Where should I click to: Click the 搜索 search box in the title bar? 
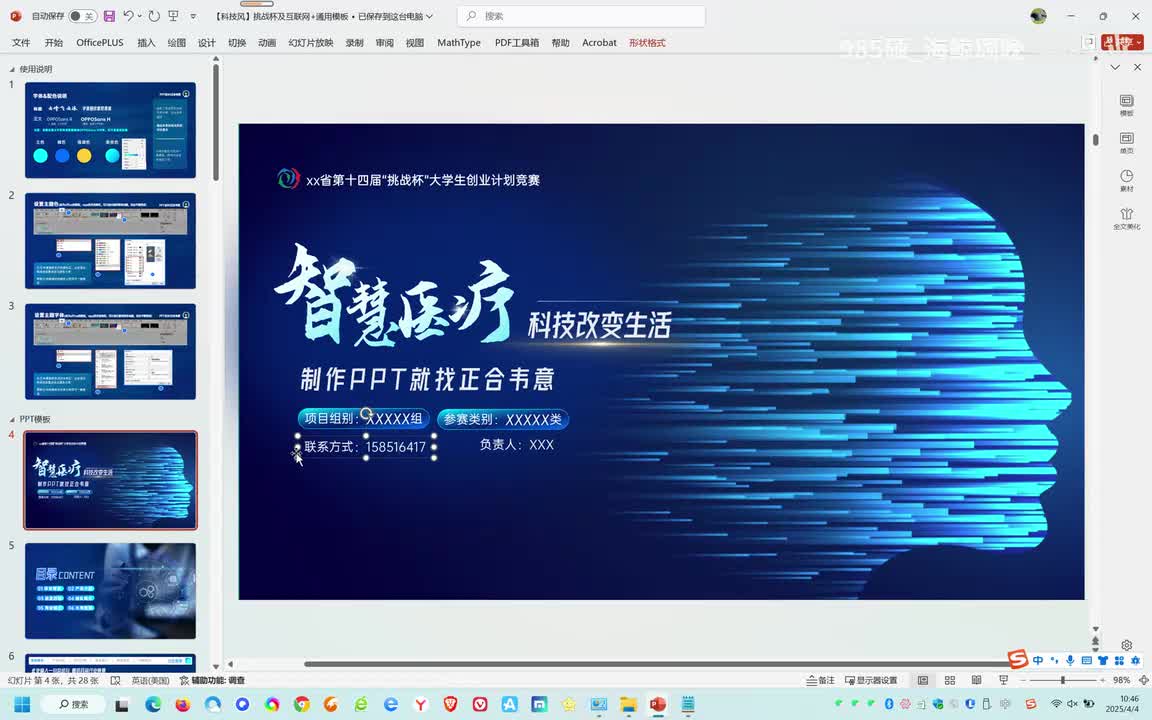click(x=580, y=15)
